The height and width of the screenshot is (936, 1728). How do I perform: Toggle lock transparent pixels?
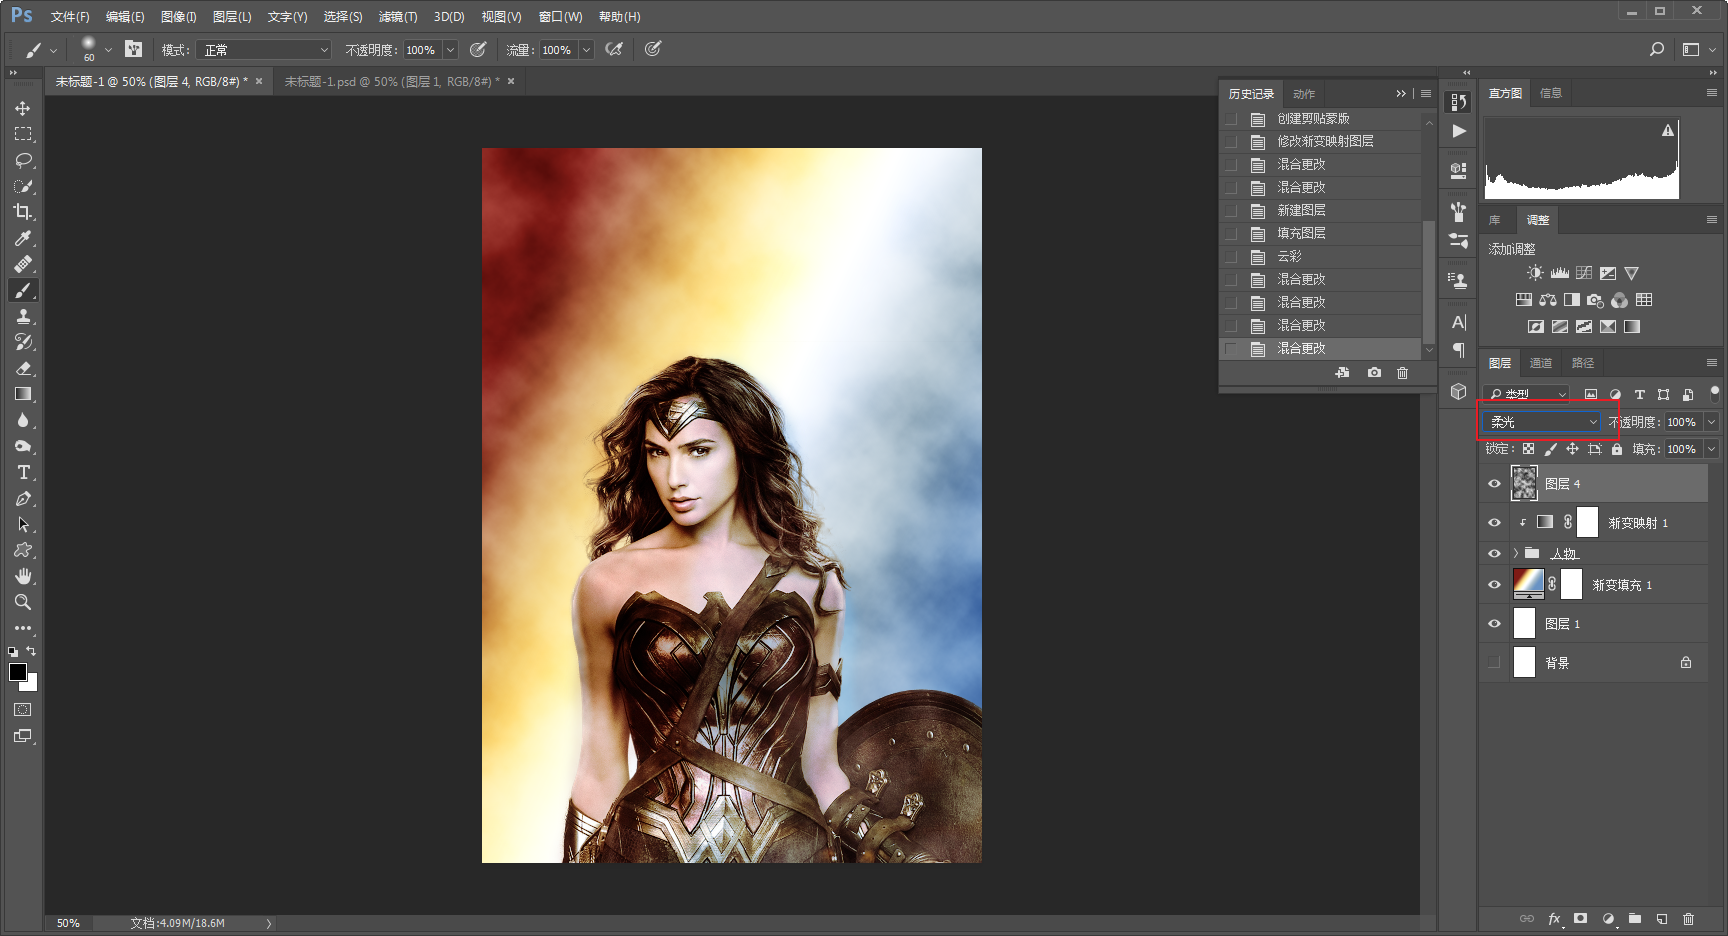tap(1528, 449)
